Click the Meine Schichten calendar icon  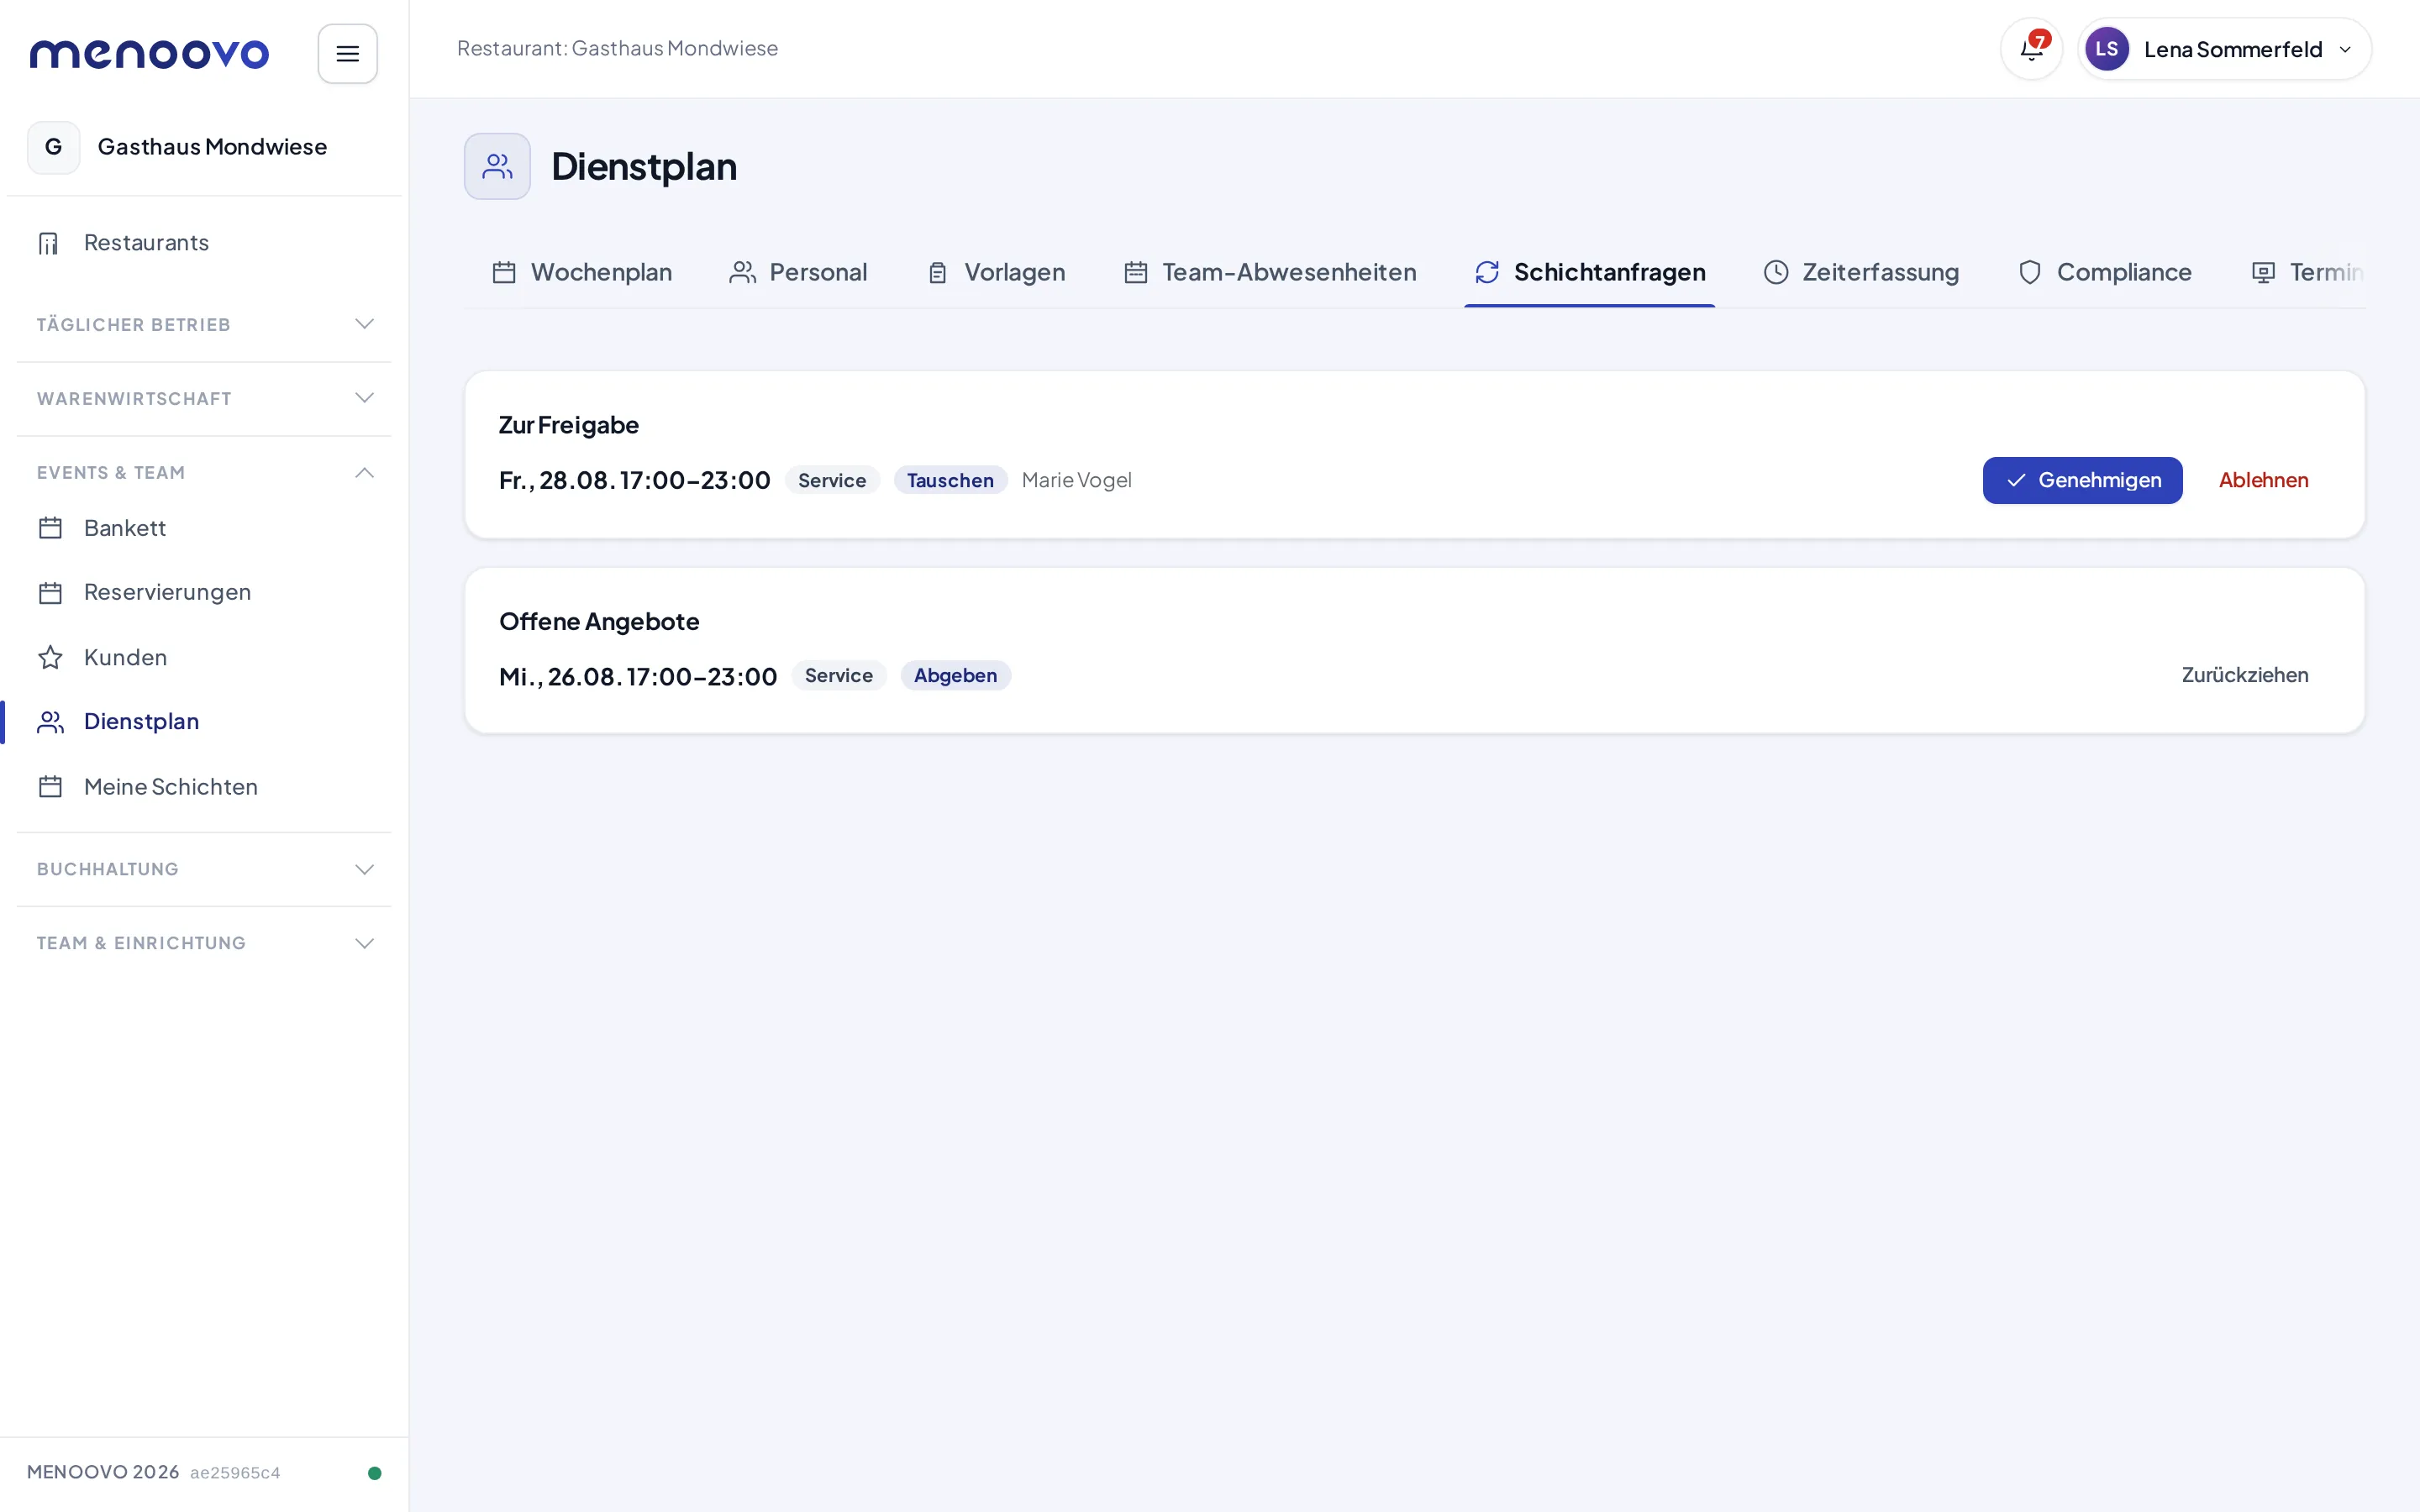pyautogui.click(x=50, y=787)
